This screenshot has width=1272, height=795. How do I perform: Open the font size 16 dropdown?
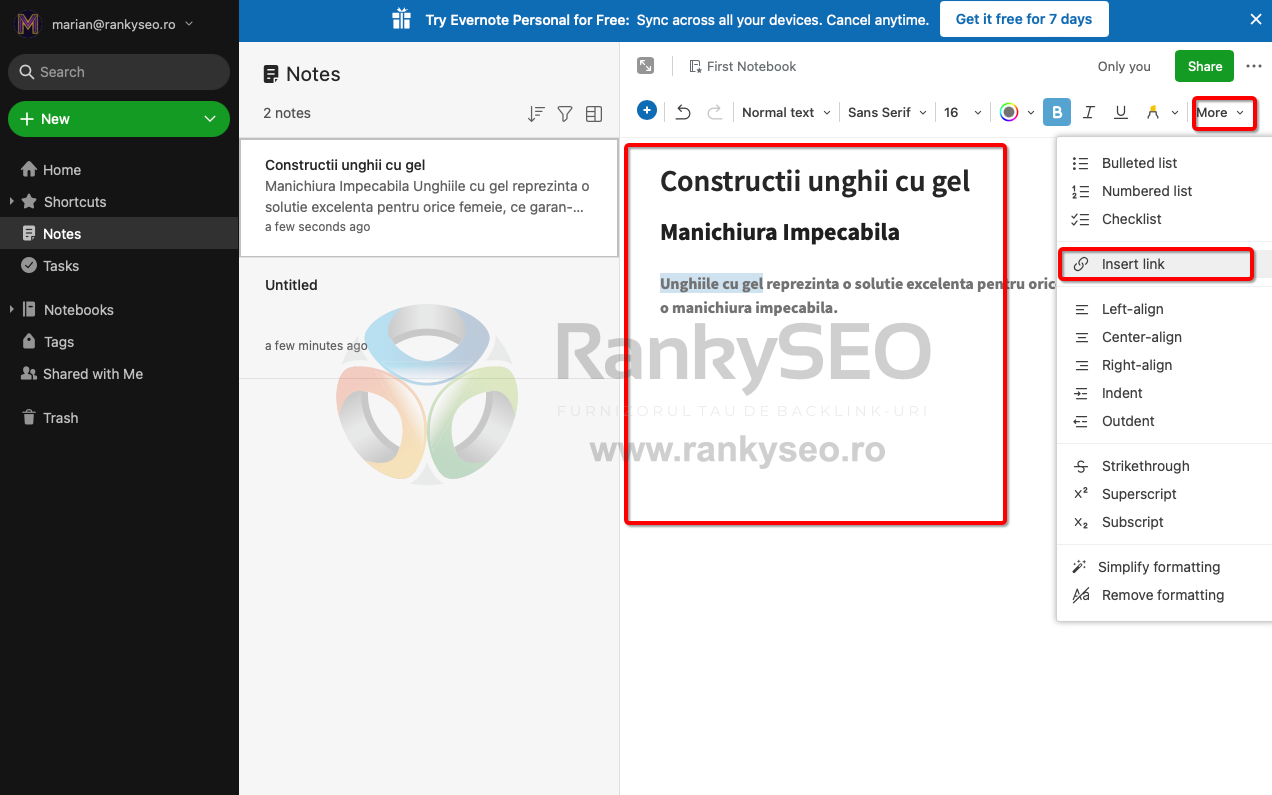point(964,113)
